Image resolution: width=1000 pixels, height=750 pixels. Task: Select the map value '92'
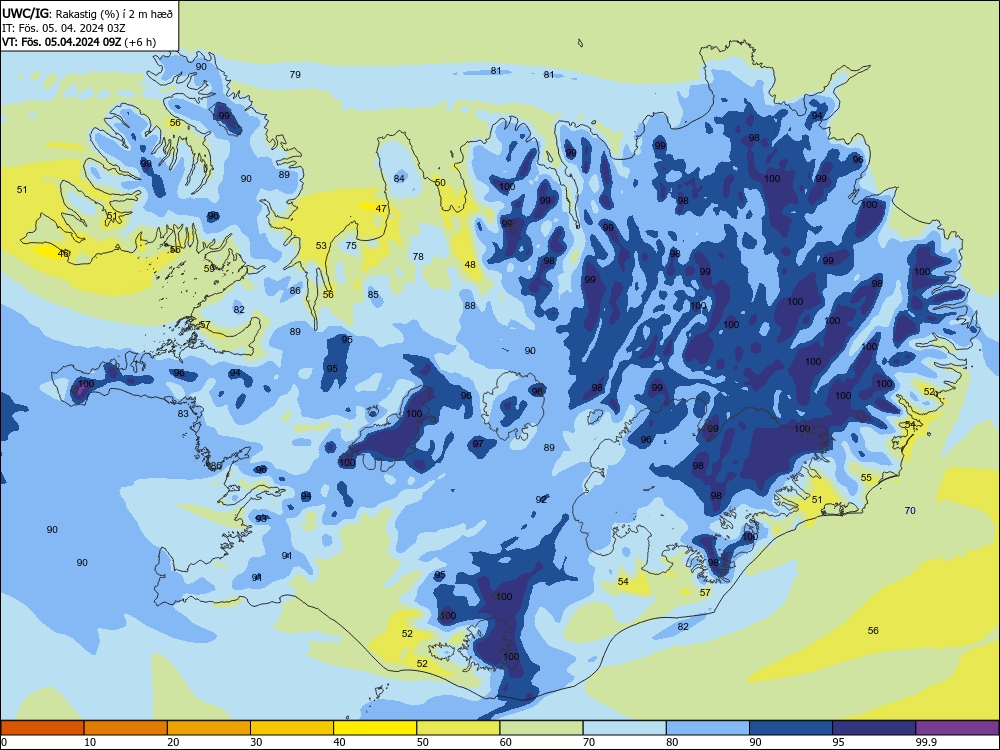click(541, 500)
